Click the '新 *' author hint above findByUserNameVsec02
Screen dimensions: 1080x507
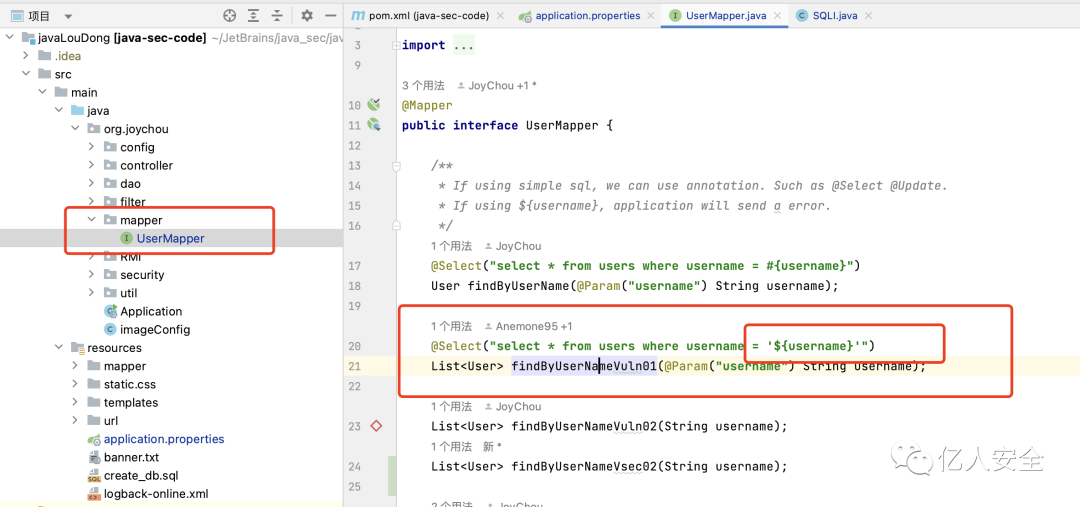pyautogui.click(x=492, y=446)
